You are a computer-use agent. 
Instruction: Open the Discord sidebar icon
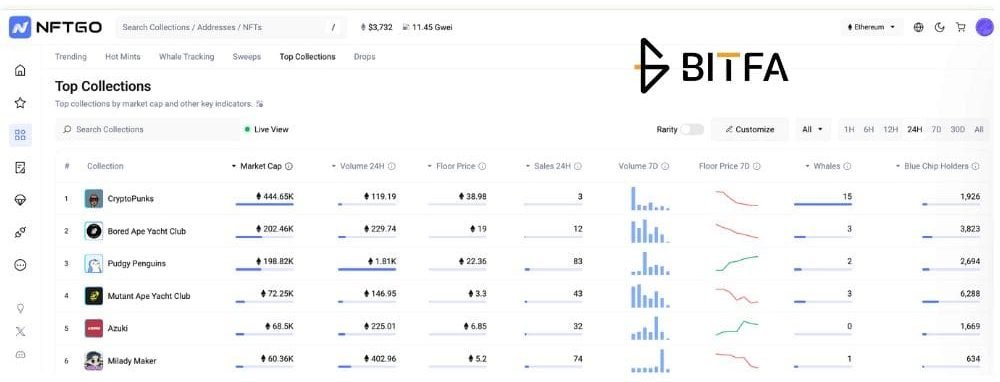[x=20, y=355]
